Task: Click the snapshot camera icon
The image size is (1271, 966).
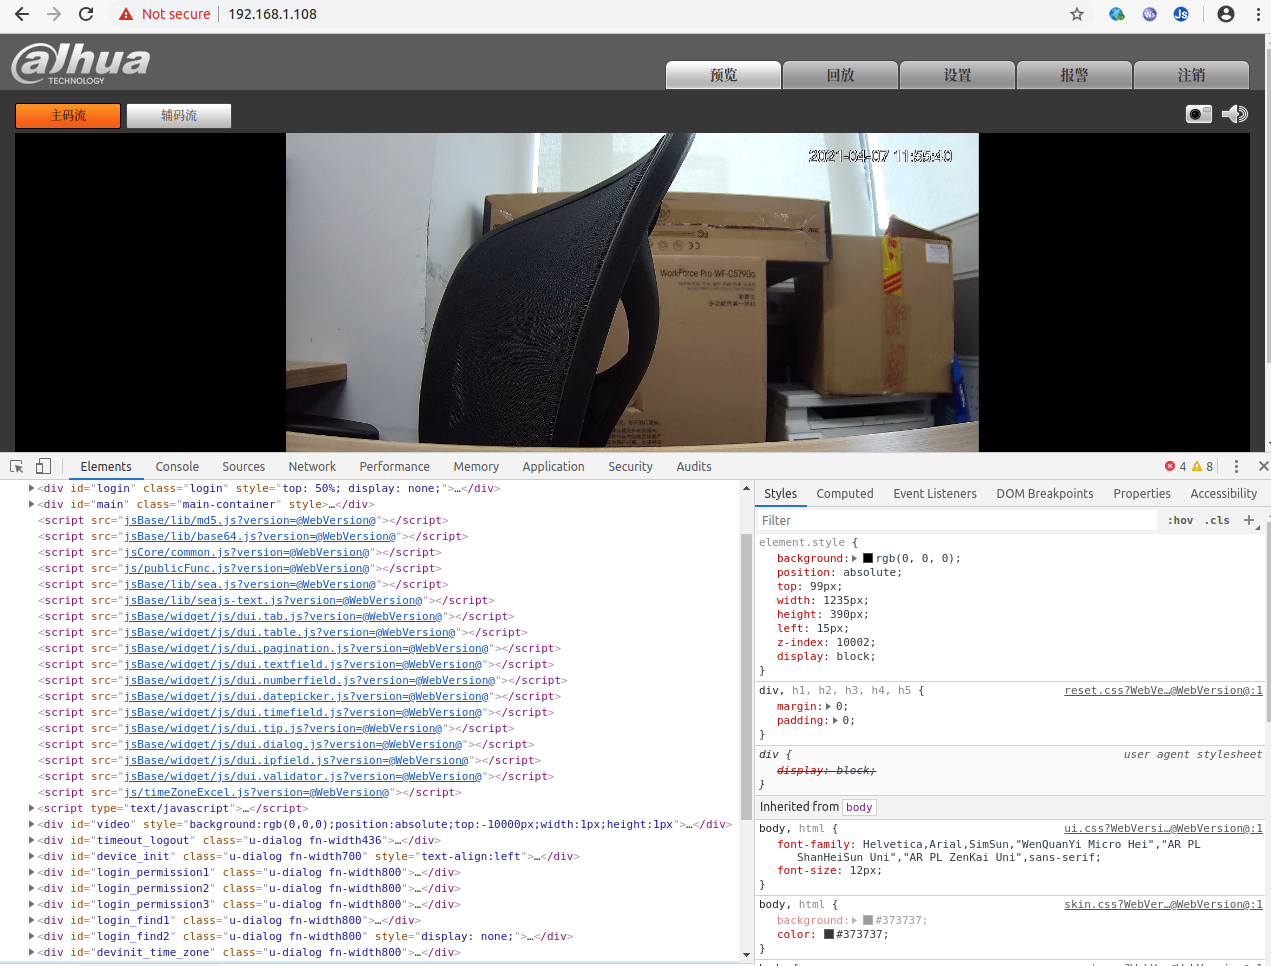Action: 1197,114
